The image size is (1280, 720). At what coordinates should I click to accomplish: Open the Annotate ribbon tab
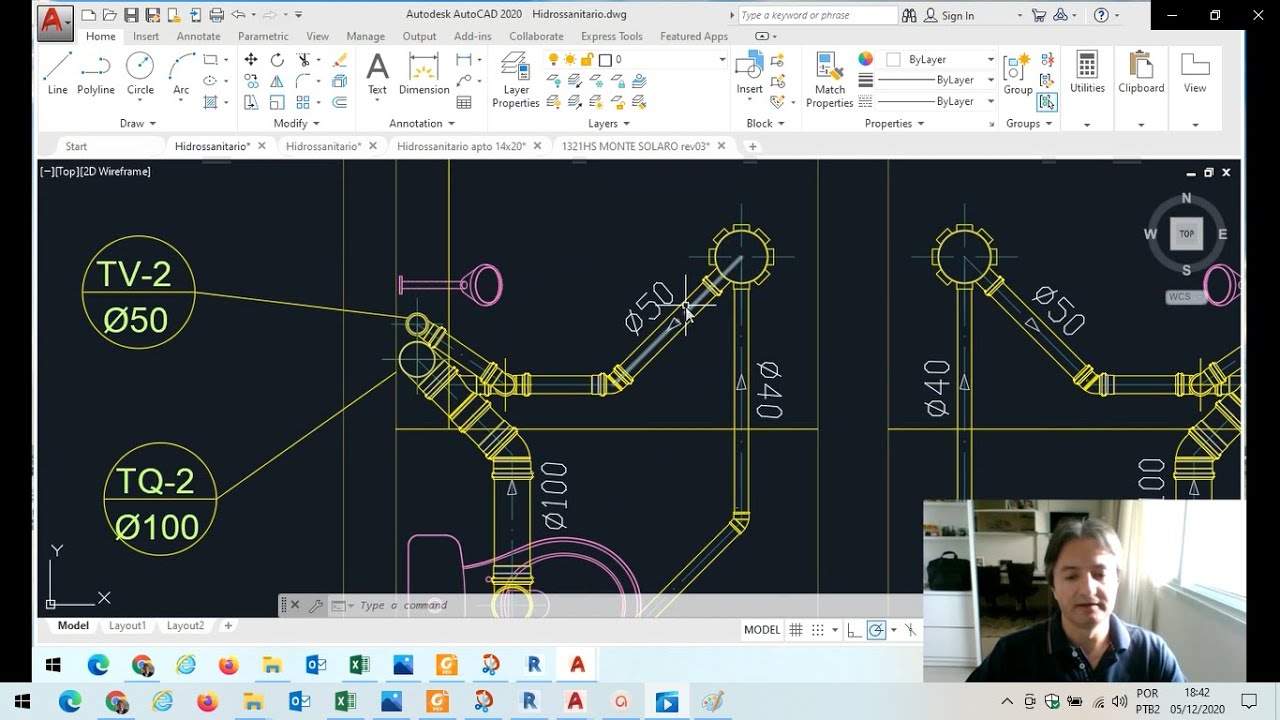pyautogui.click(x=198, y=36)
